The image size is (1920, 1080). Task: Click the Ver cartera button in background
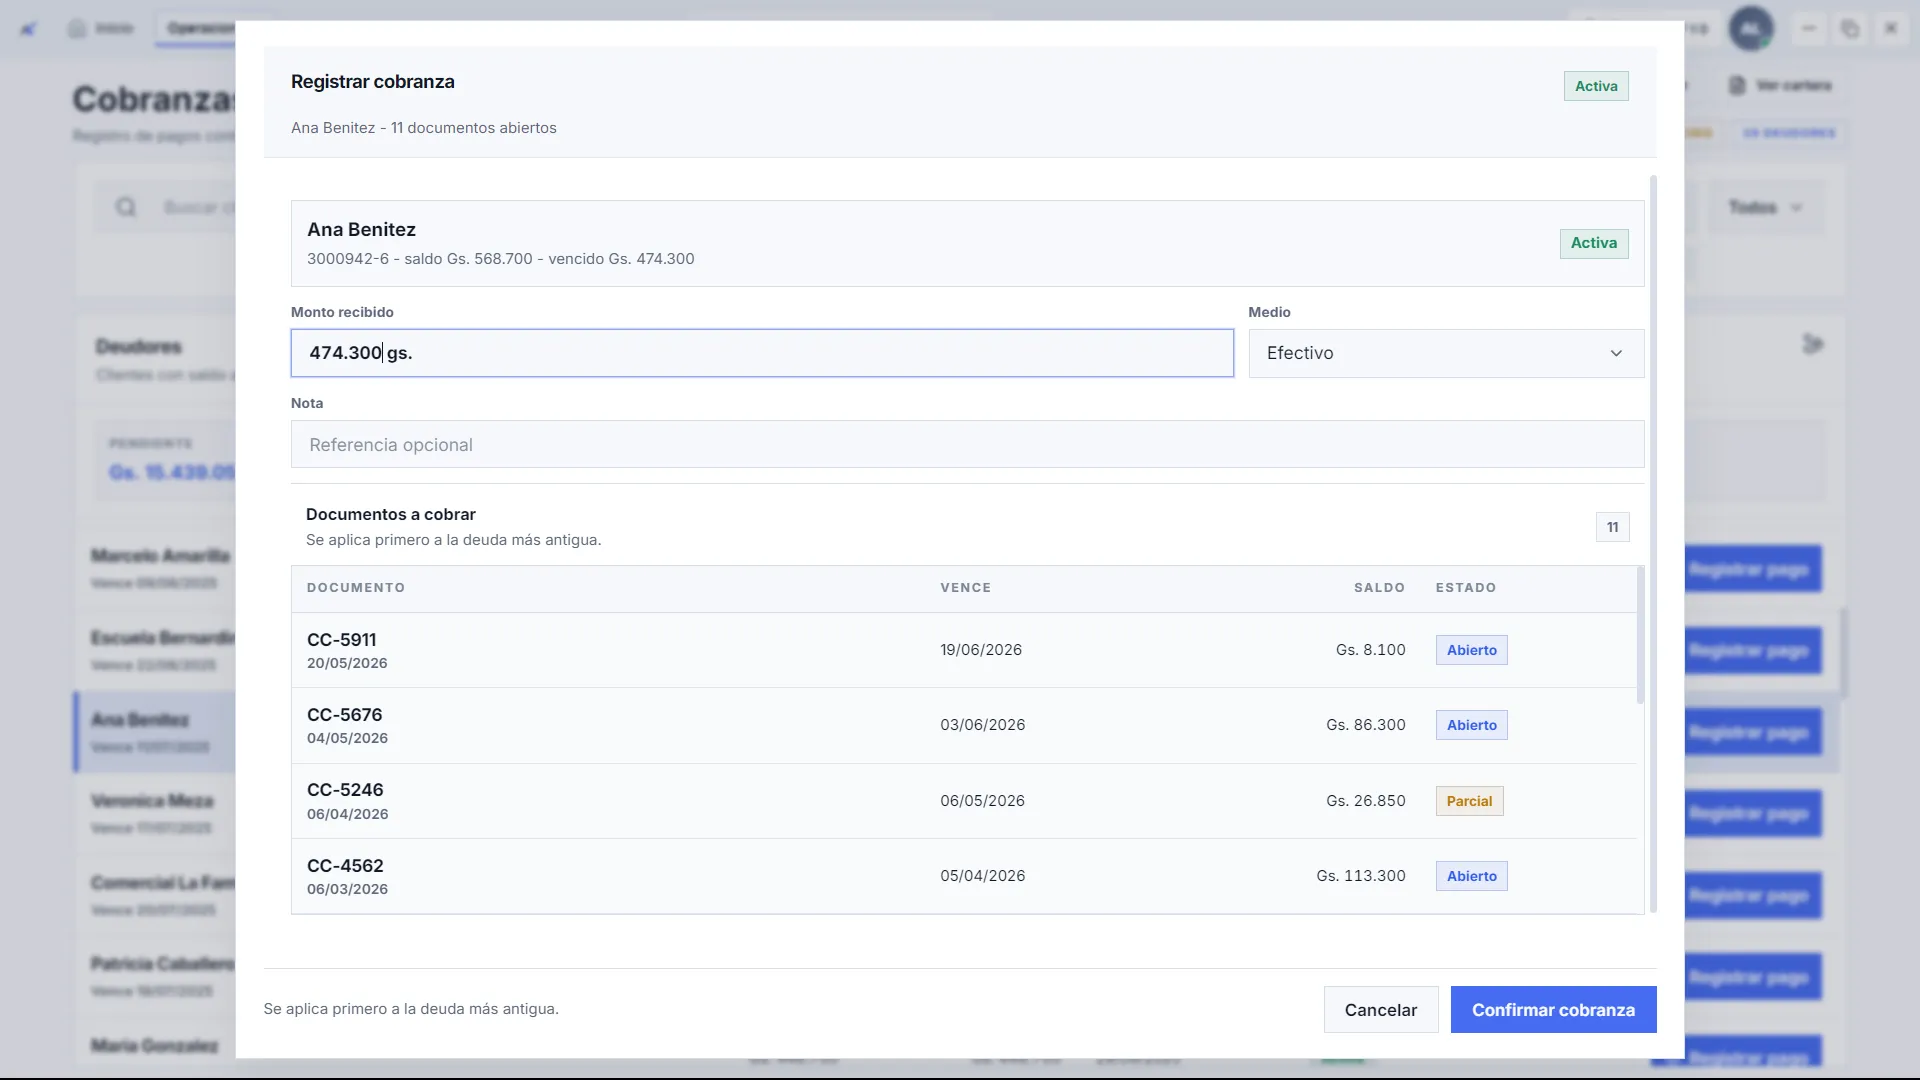(x=1781, y=86)
